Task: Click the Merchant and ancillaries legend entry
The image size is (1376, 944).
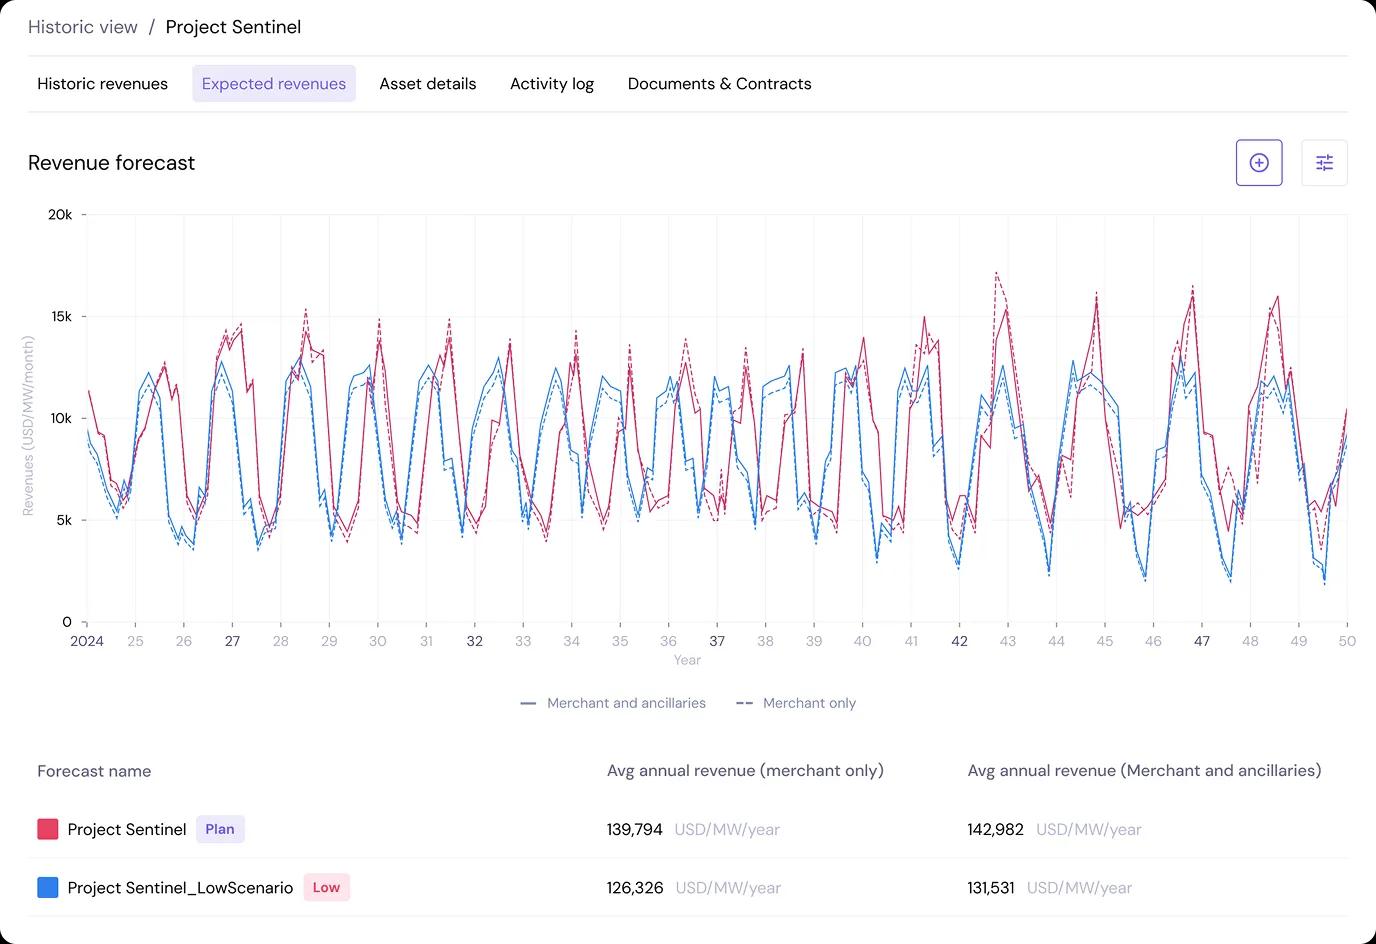Action: click(613, 703)
